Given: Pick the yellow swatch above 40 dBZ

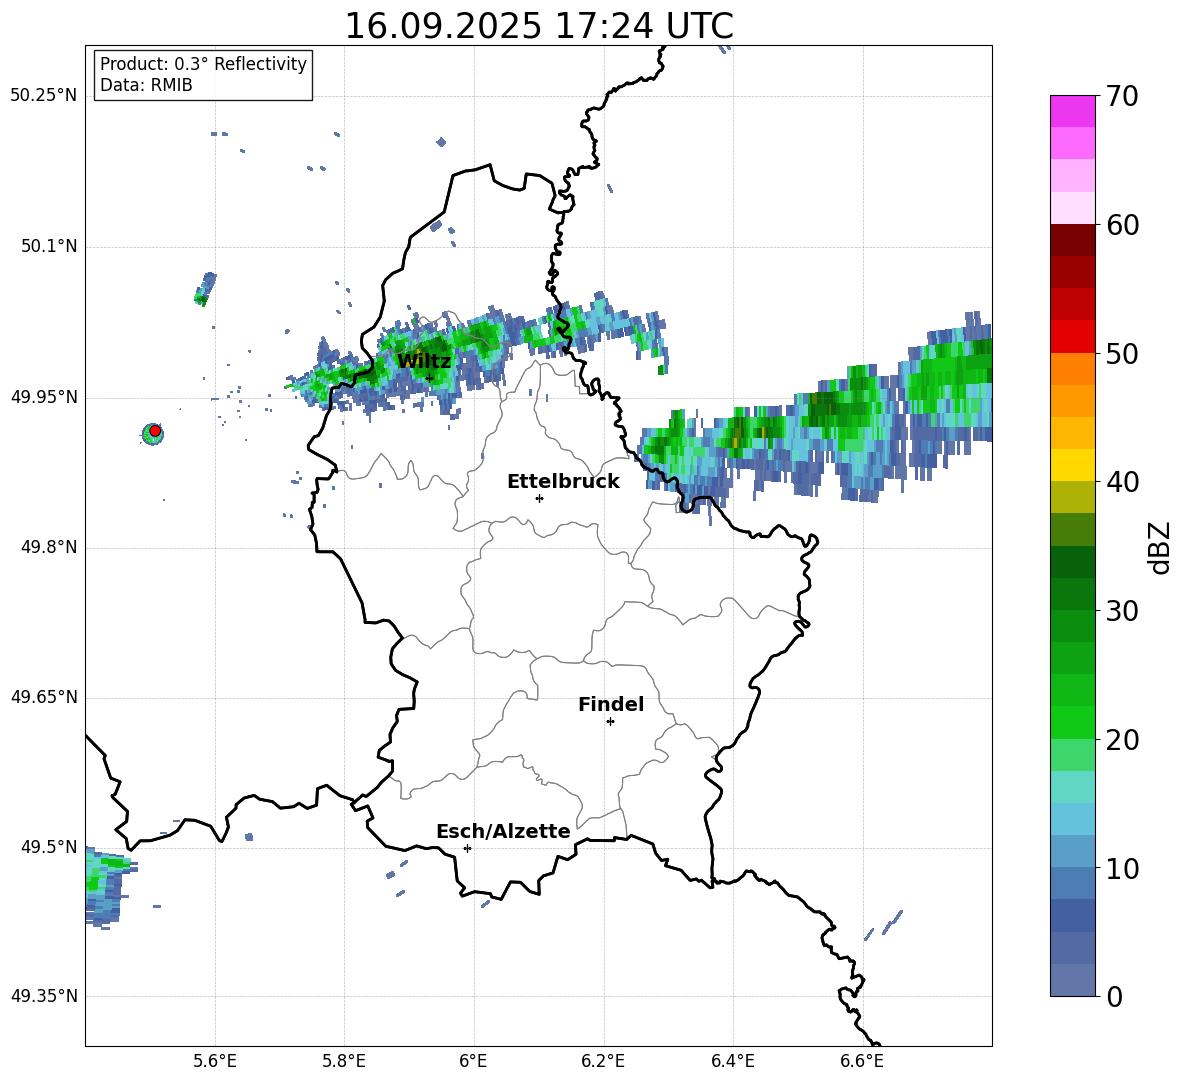Looking at the screenshot, I should click(x=1072, y=465).
